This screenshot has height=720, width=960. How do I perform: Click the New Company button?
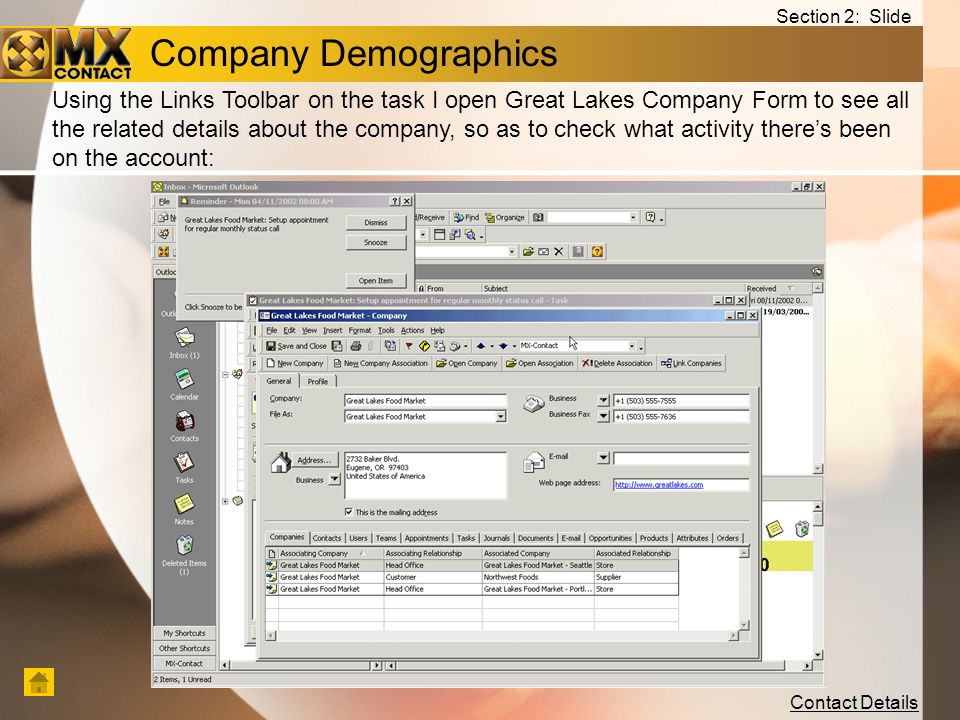[295, 363]
